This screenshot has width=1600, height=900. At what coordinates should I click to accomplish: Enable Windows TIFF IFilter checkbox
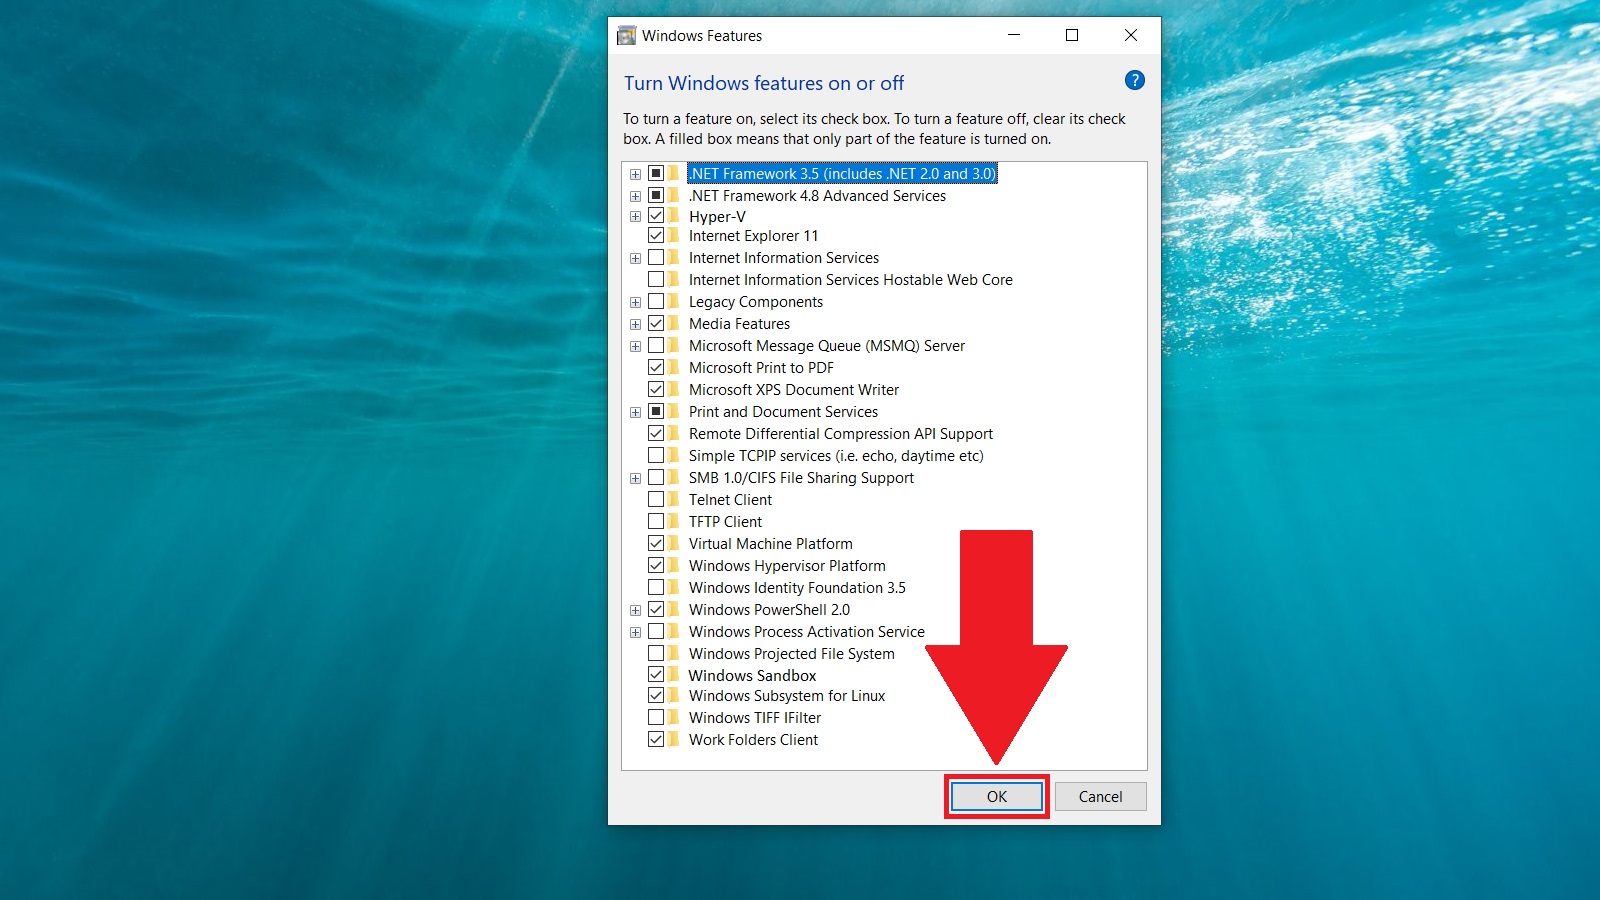pyautogui.click(x=656, y=717)
